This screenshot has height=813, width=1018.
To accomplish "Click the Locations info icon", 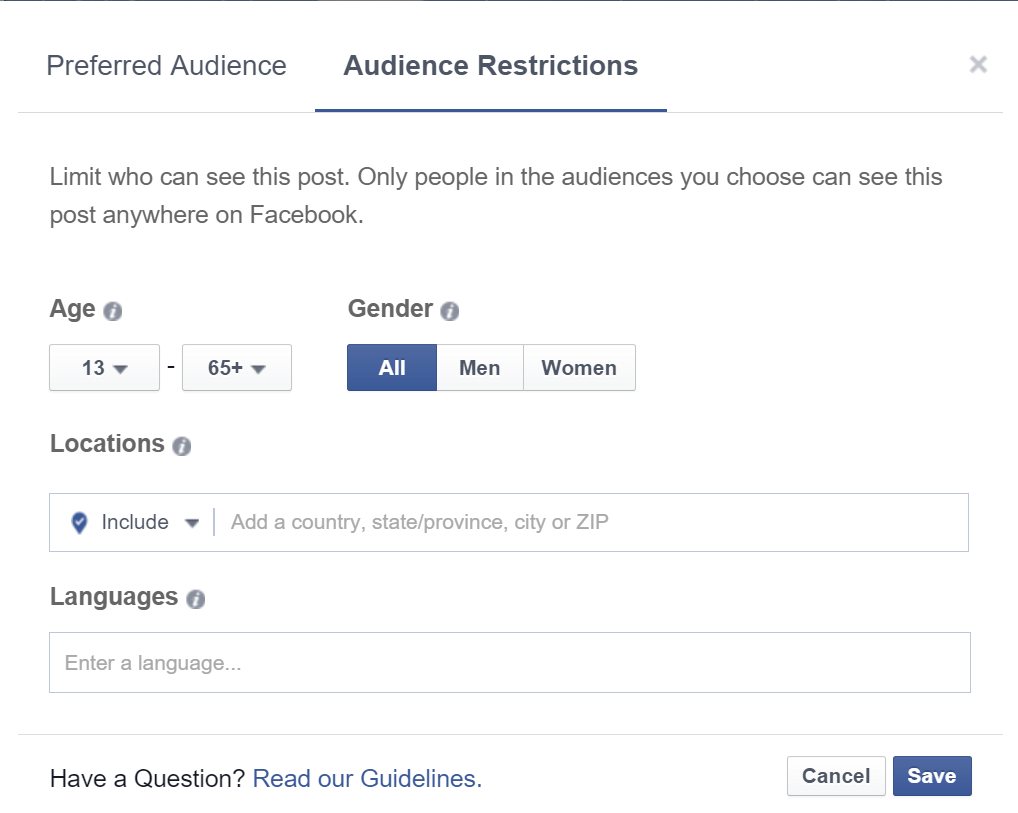I will coord(181,446).
